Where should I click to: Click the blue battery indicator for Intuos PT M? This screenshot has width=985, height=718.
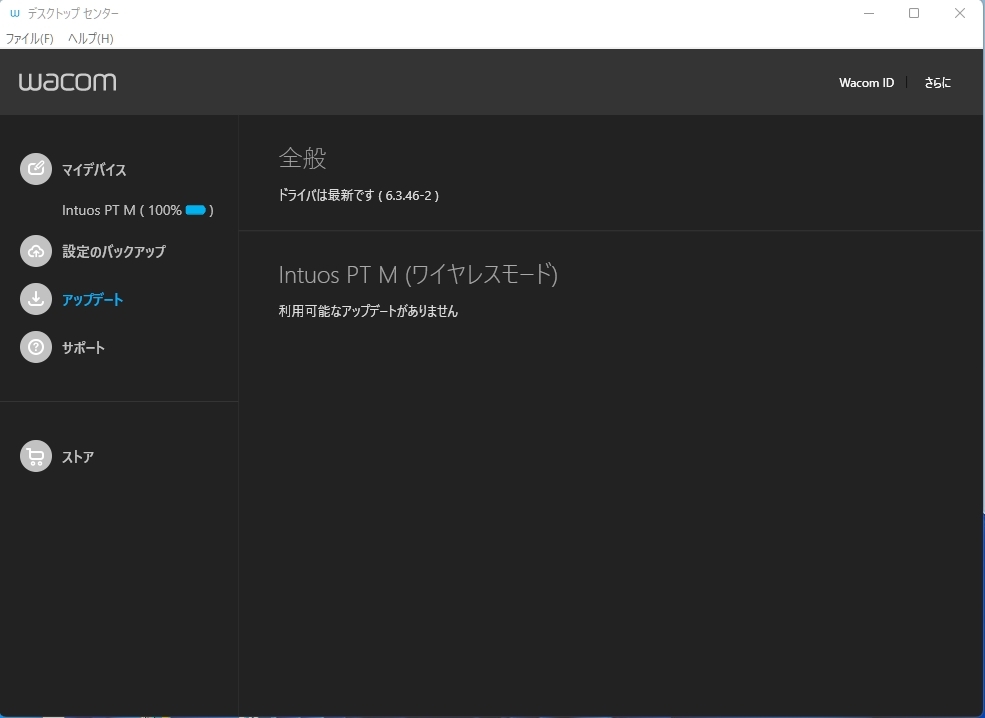[x=196, y=210]
